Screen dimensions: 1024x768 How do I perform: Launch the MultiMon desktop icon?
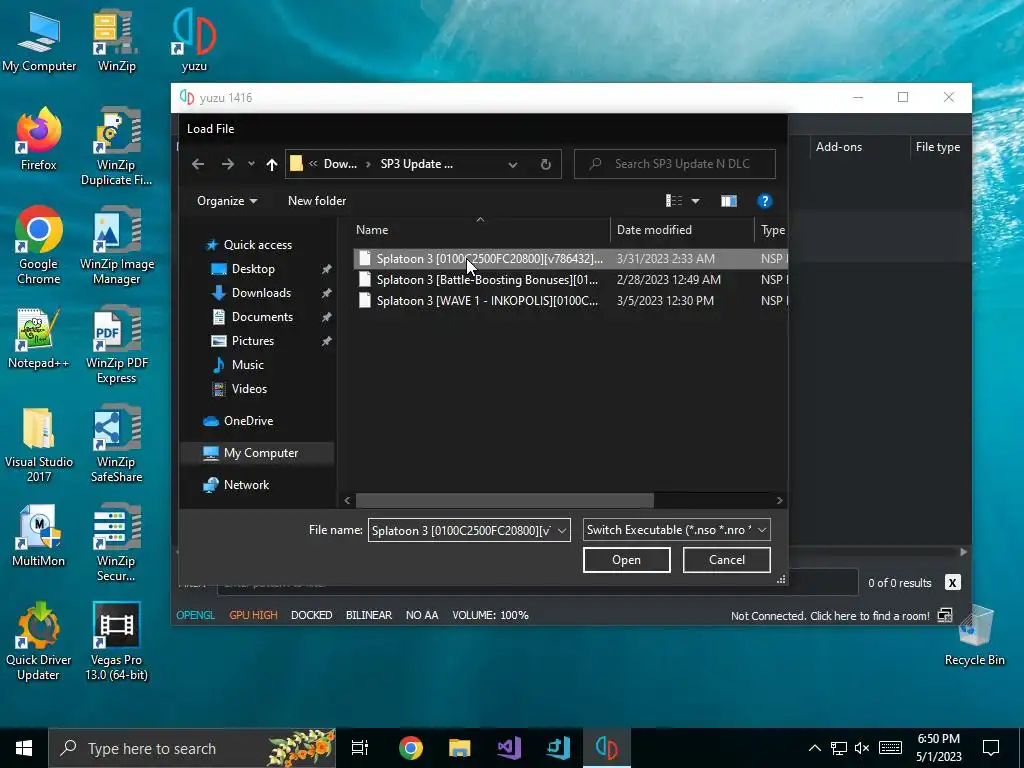pyautogui.click(x=39, y=536)
